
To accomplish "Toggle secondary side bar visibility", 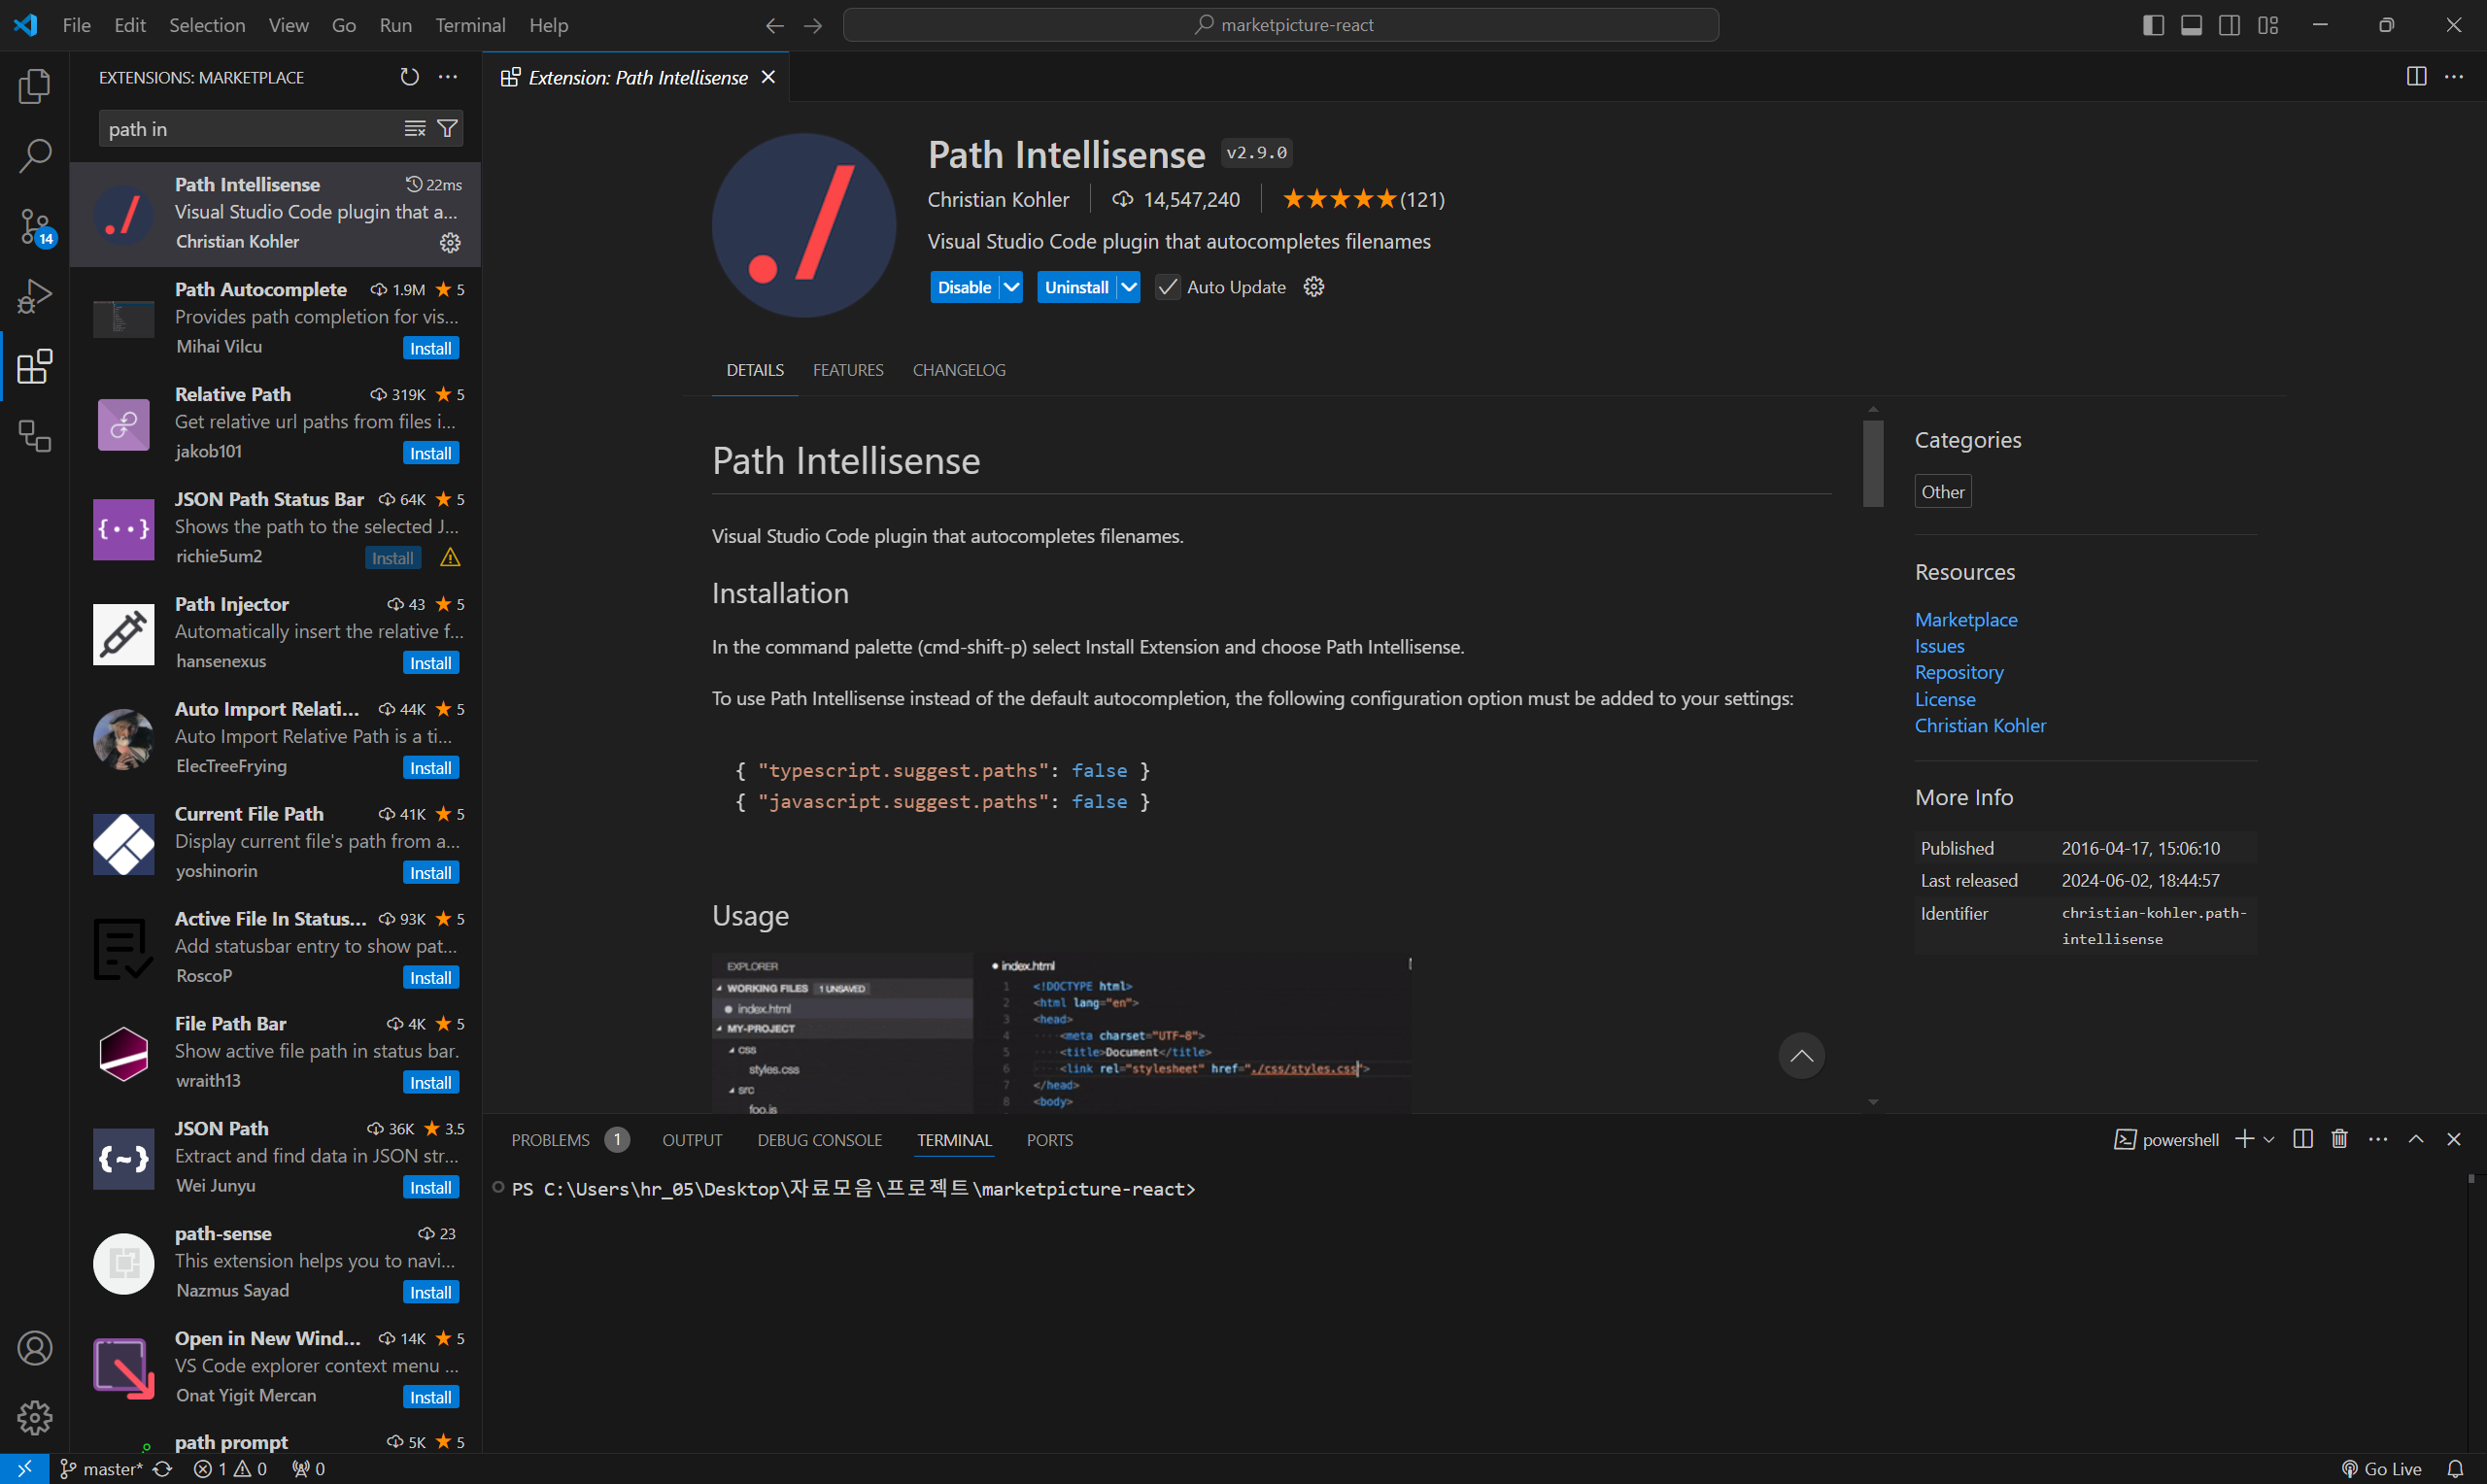I will tap(2229, 25).
